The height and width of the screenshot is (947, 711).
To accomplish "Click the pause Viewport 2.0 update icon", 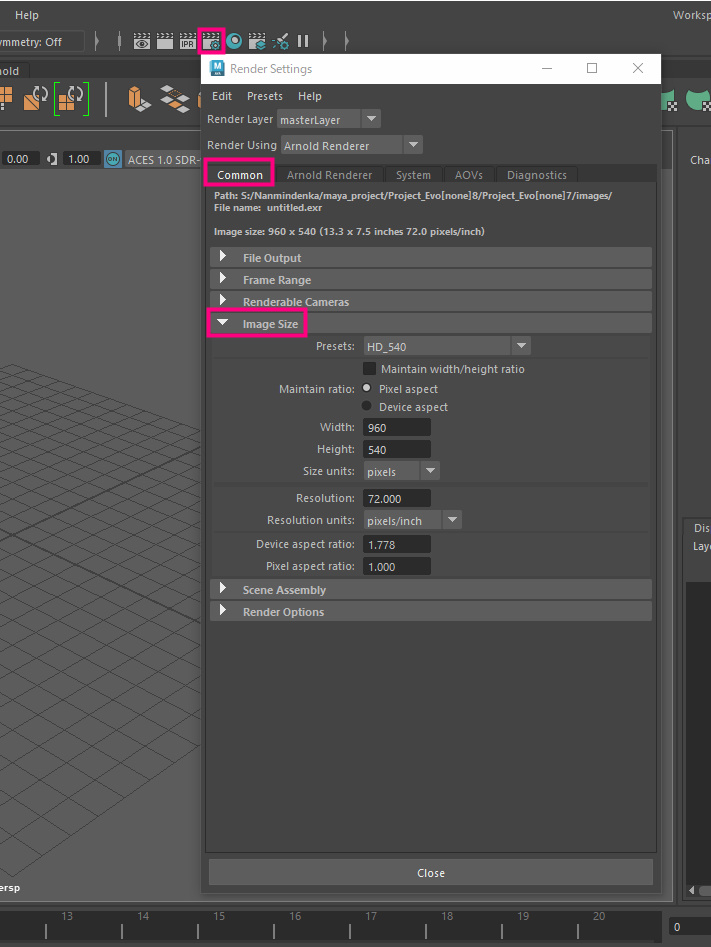I will (303, 41).
